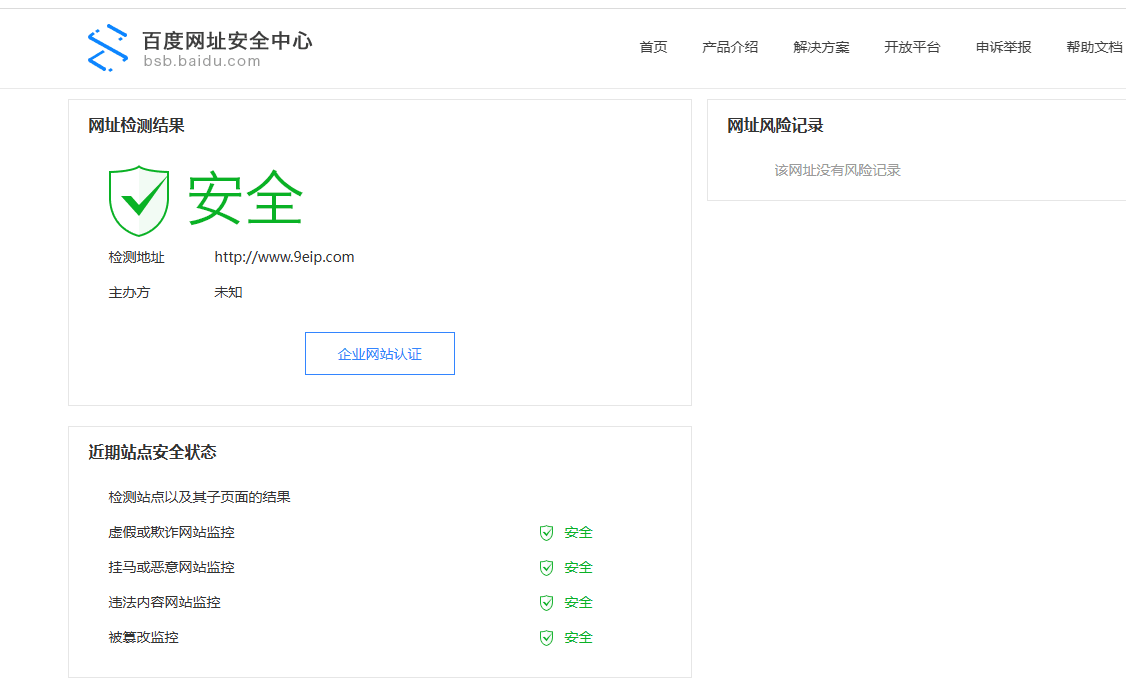Open 产品介绍 menu item
Screen dimensions: 1126x698
[730, 47]
